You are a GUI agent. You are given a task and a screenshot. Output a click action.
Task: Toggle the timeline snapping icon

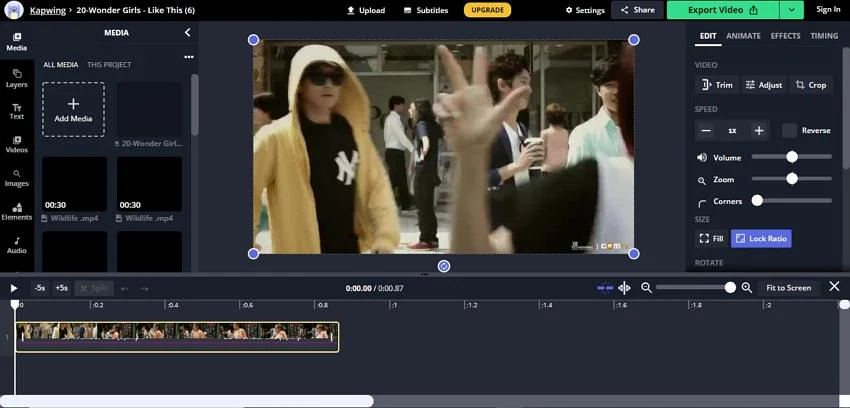click(605, 288)
